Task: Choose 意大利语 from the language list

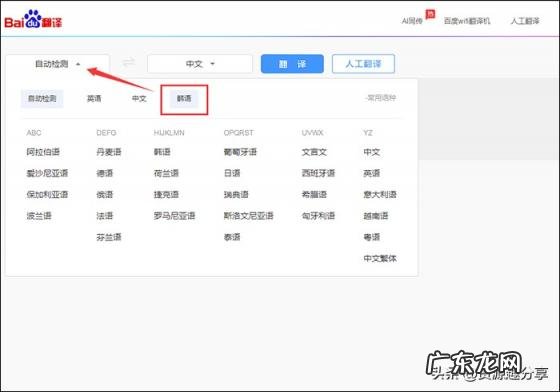Action: pyautogui.click(x=380, y=195)
